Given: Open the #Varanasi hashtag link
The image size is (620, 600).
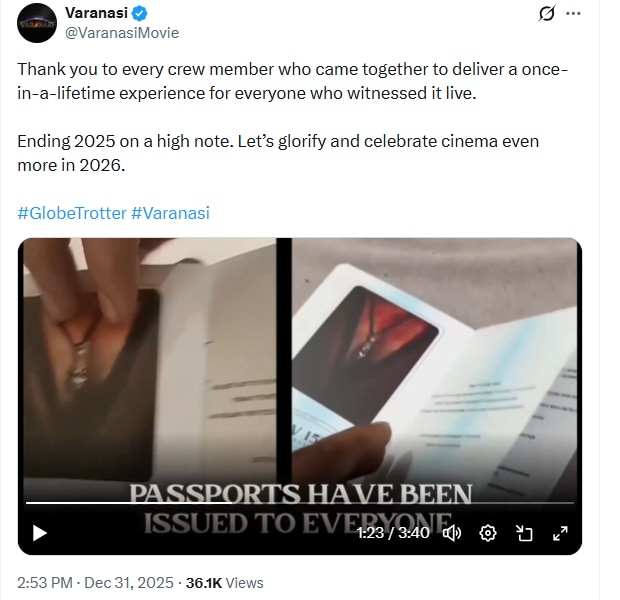Looking at the screenshot, I should click(x=170, y=213).
